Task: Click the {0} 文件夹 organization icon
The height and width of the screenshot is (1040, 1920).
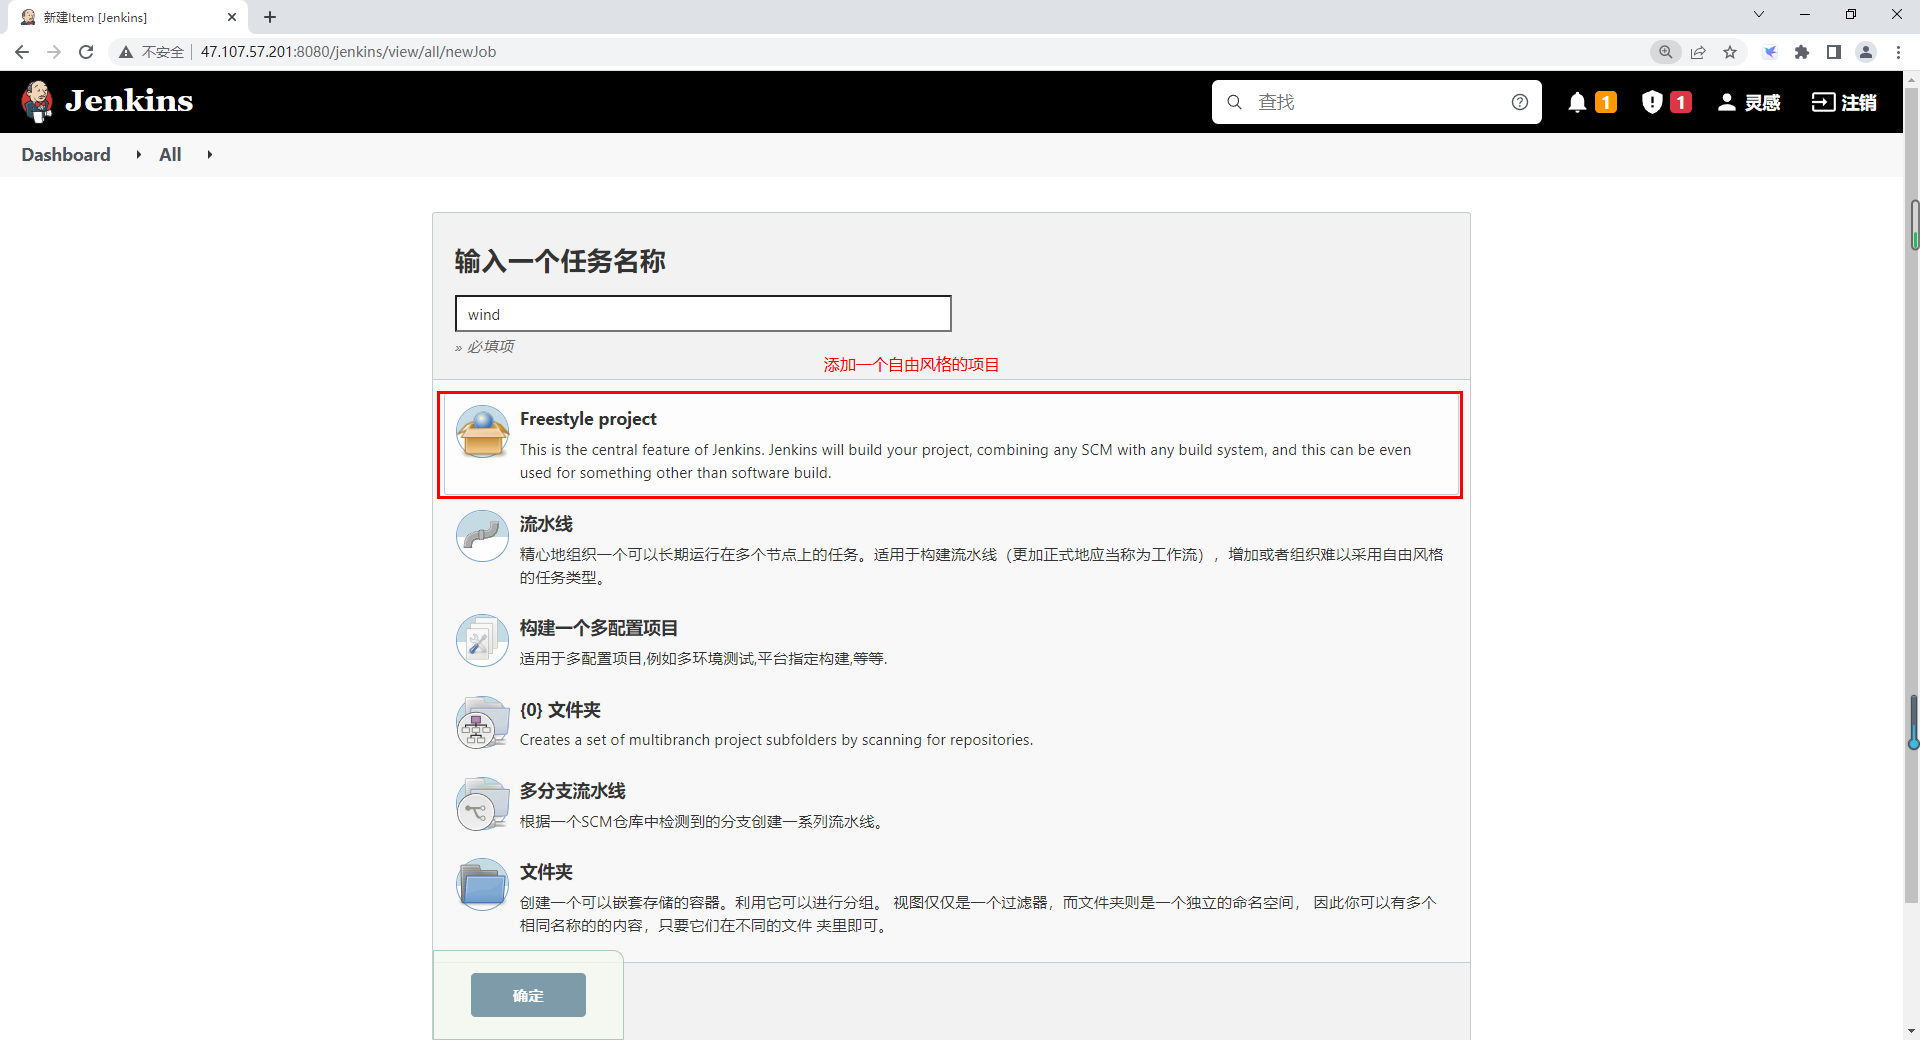Action: pos(482,723)
